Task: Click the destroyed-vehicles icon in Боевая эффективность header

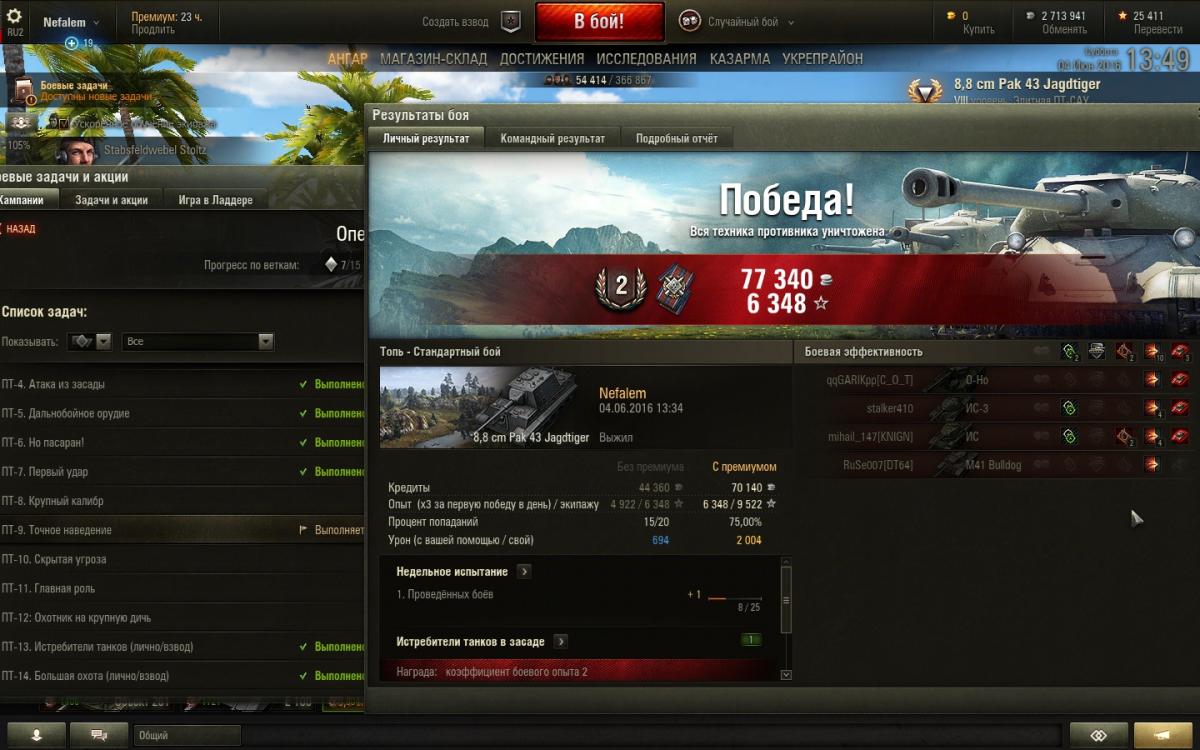Action: pos(1181,351)
